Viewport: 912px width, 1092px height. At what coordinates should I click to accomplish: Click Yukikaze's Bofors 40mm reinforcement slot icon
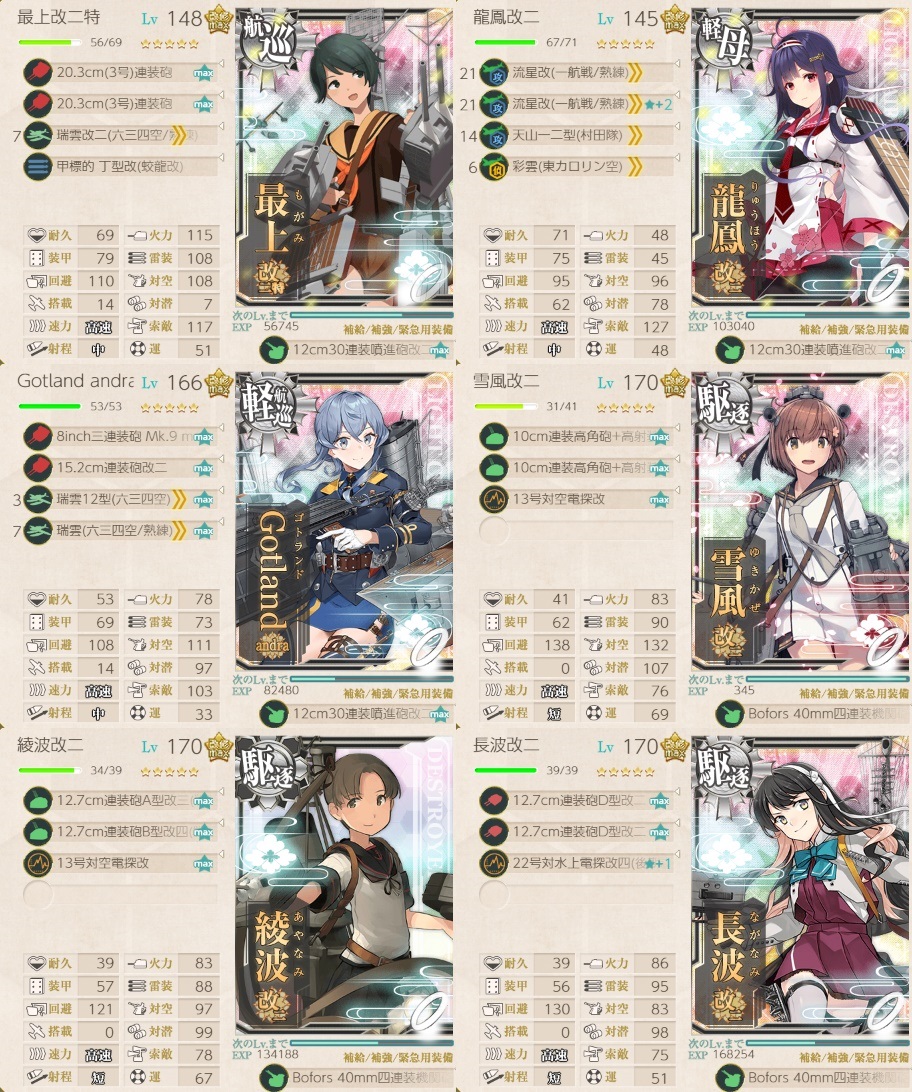pyautogui.click(x=730, y=714)
